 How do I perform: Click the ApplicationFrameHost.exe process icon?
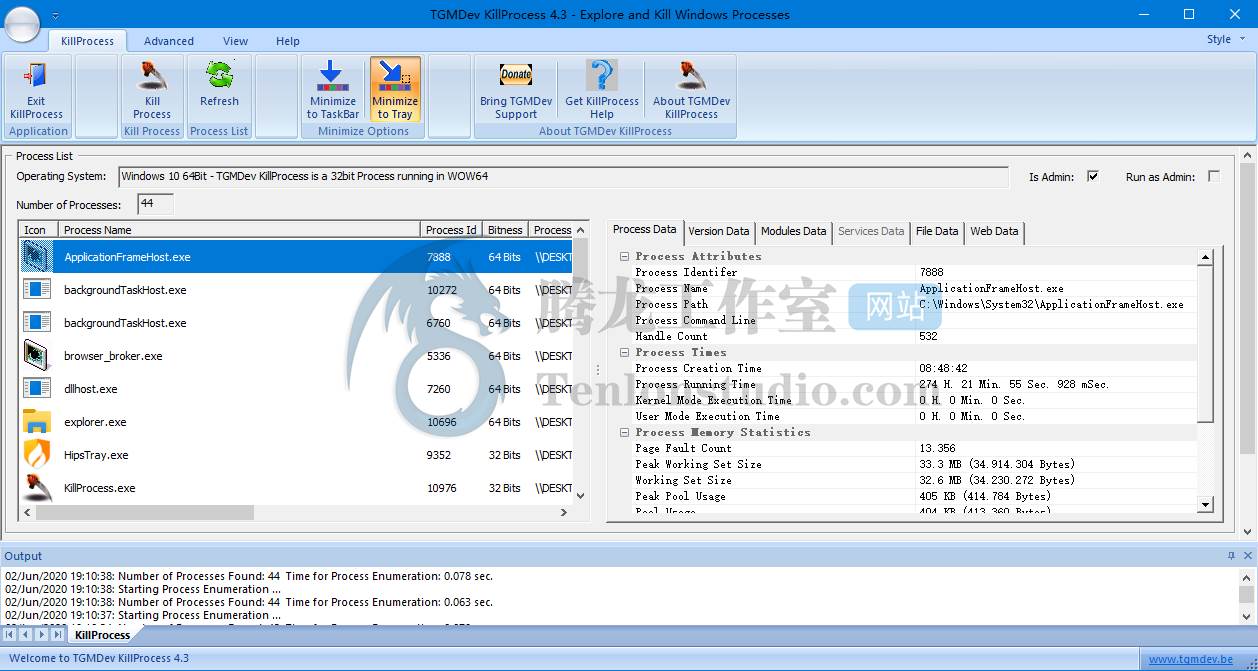coord(37,257)
